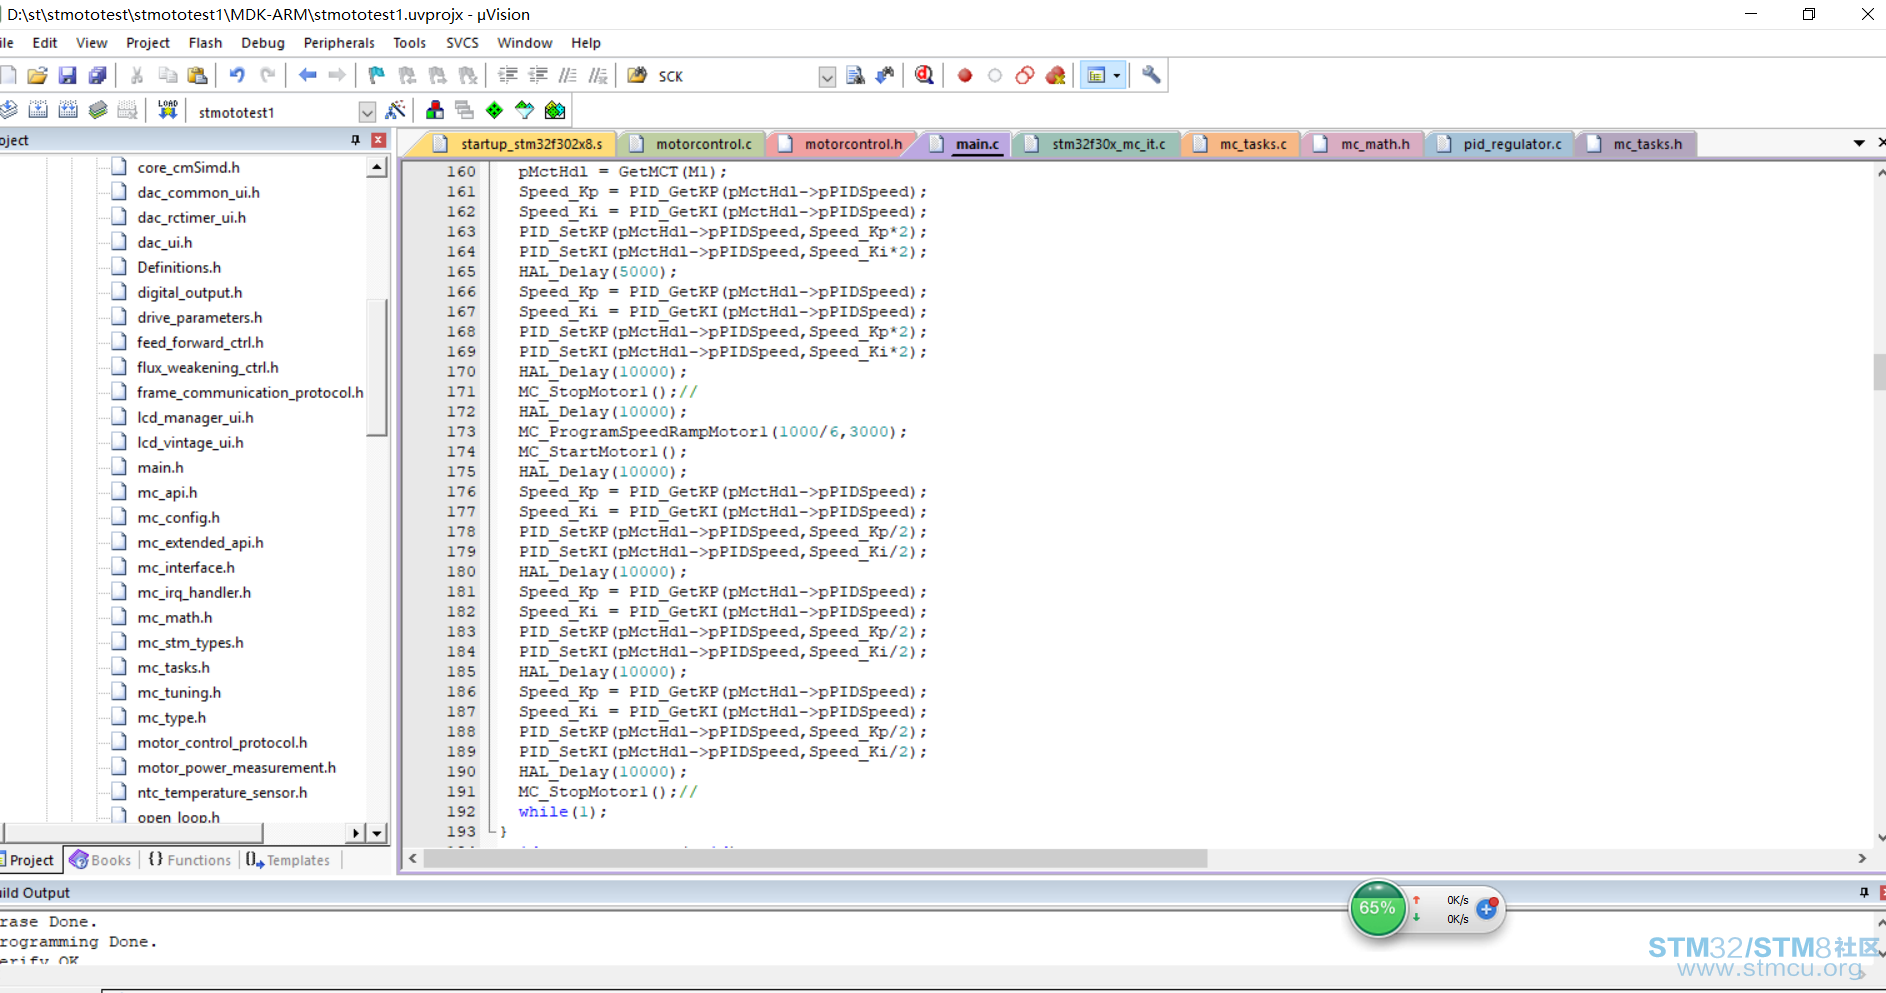Paste from clipboard using the toolbar icon
The image size is (1886, 993).
coord(197,75)
